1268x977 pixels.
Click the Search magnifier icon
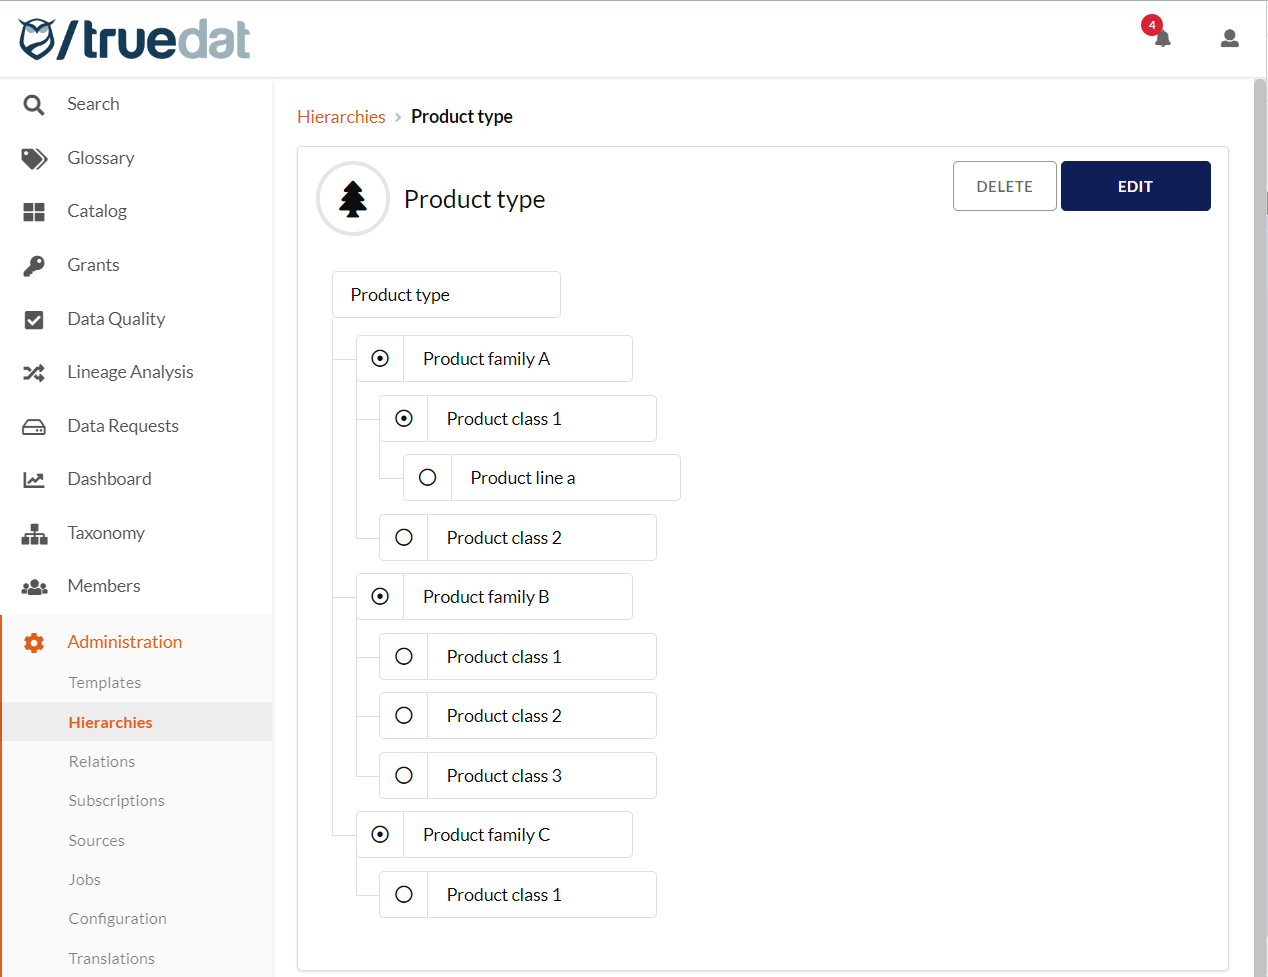click(x=34, y=105)
